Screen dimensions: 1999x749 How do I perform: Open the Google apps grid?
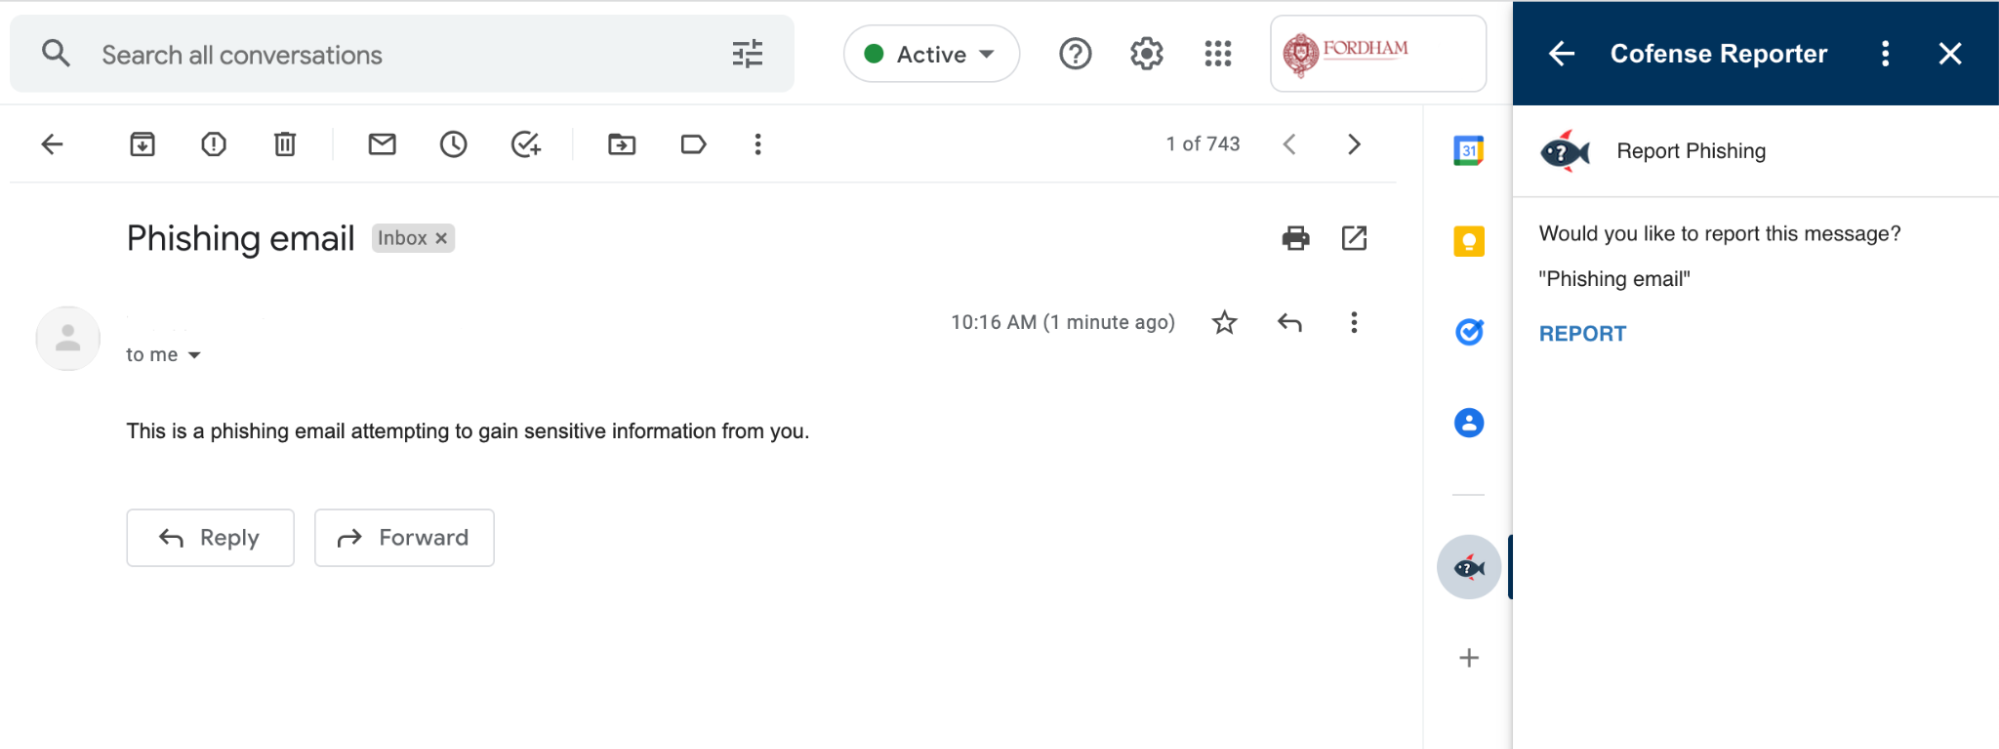point(1217,53)
